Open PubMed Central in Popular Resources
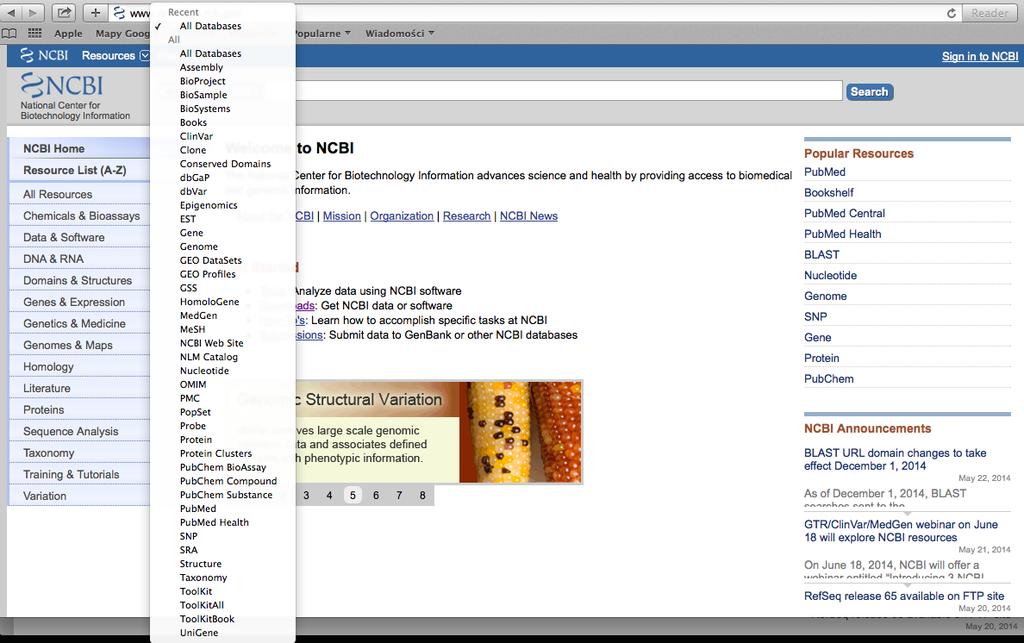 [x=844, y=213]
